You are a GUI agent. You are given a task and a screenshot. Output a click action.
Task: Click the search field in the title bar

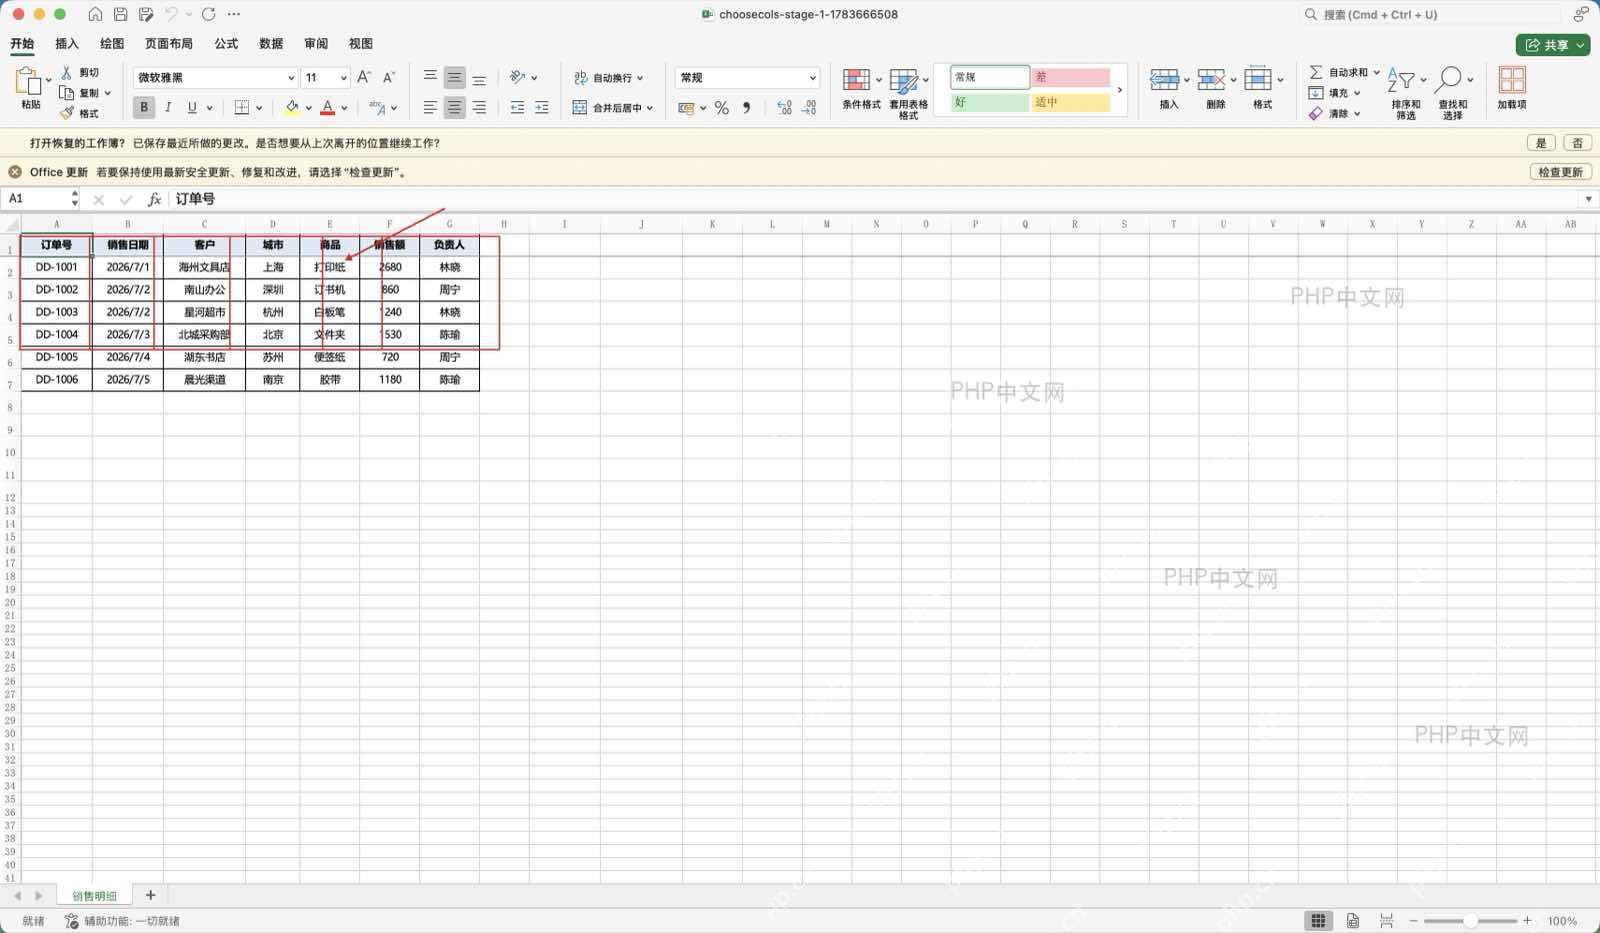[1430, 14]
